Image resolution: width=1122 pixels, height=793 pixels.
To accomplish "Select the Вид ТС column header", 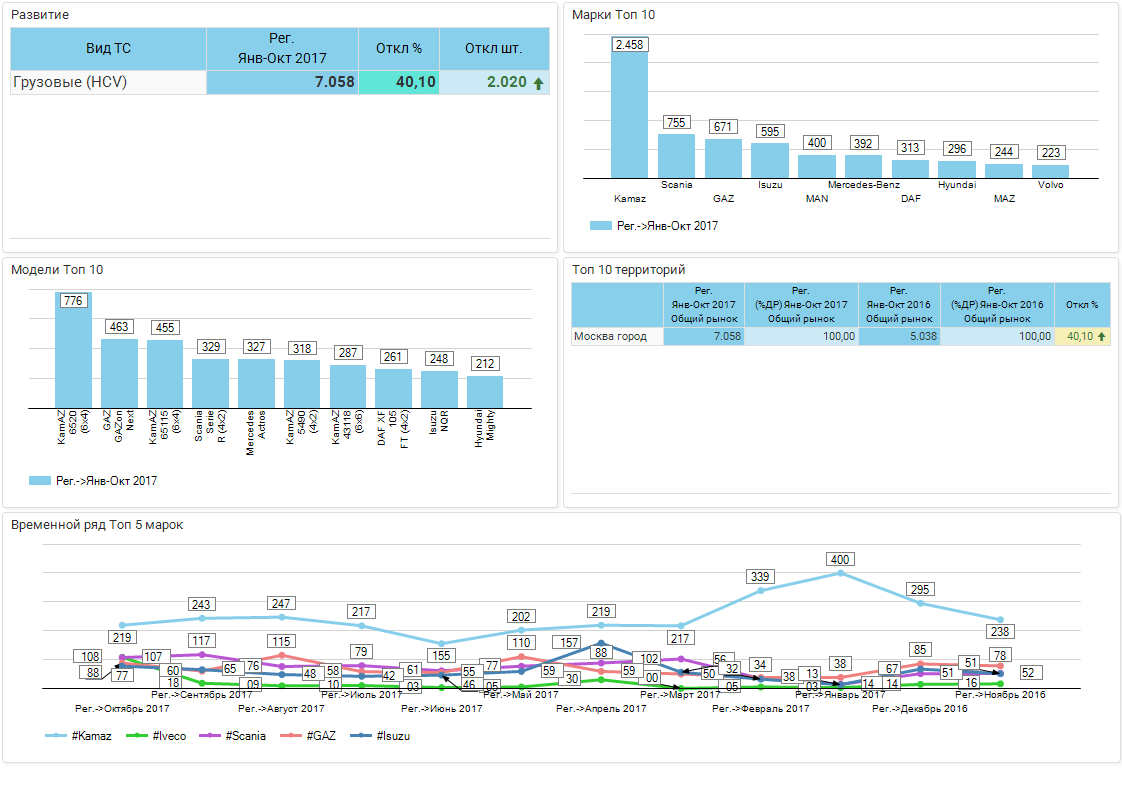I will 109,49.
